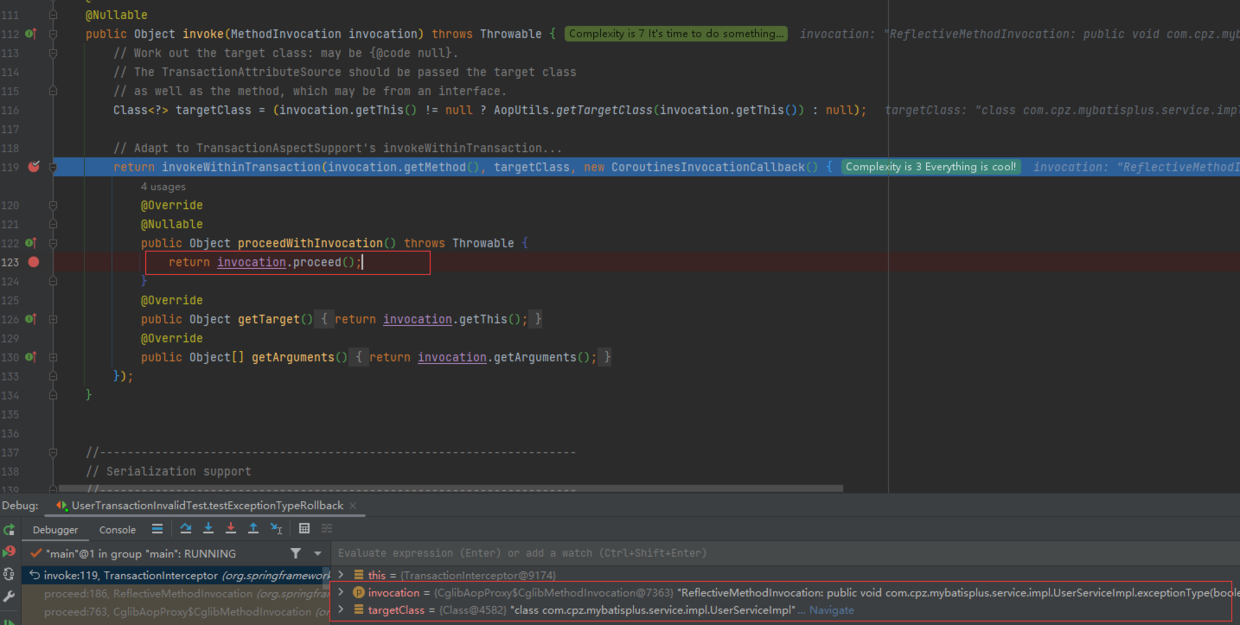The image size is (1240, 625).
Task: Toggle the verified breakpoint on line 119
Action: pos(33,167)
